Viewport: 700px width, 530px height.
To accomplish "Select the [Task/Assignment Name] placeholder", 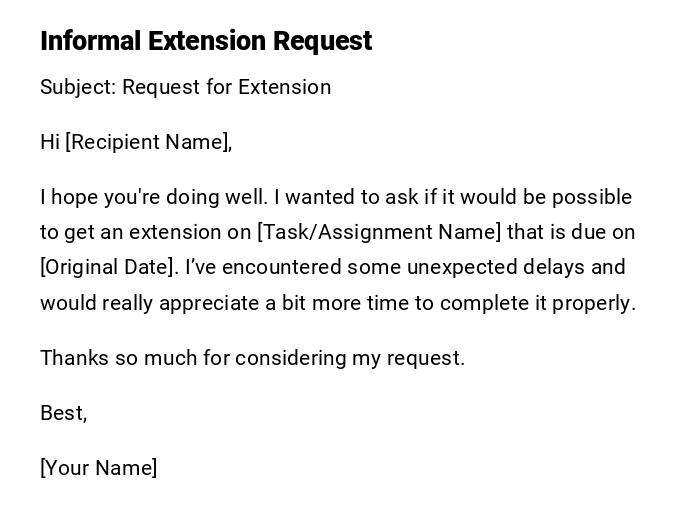I will click(x=379, y=232).
